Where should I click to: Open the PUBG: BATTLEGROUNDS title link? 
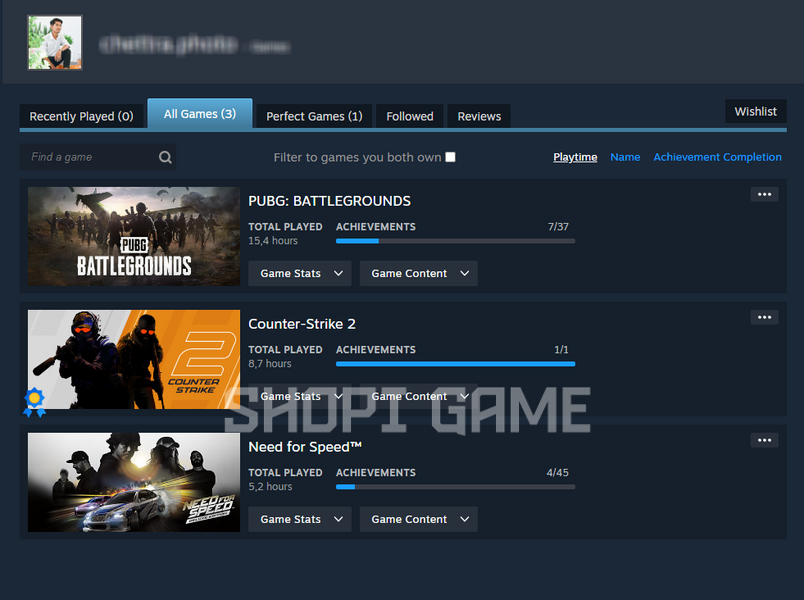[330, 201]
